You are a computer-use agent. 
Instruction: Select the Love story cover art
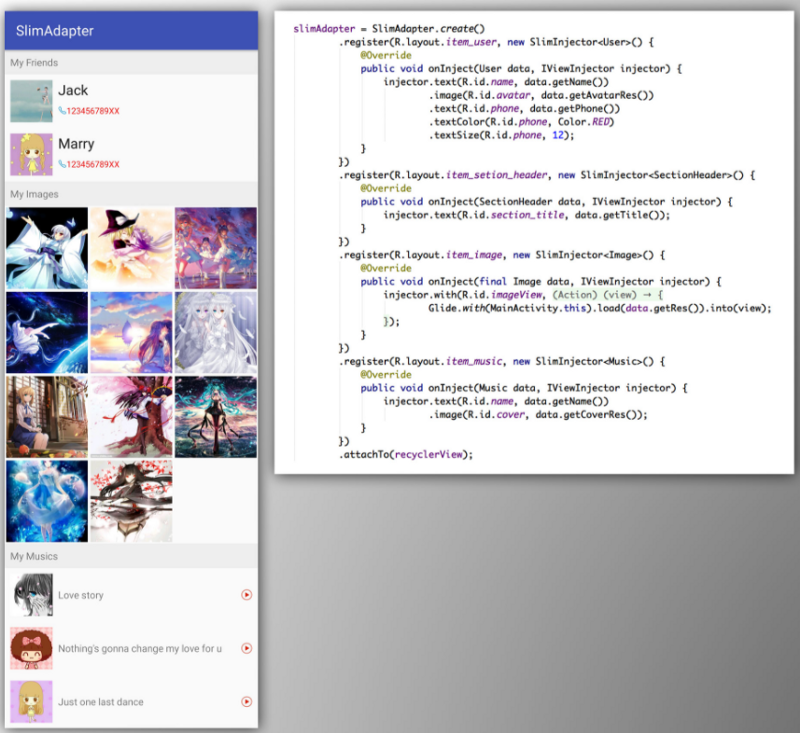(x=31, y=595)
